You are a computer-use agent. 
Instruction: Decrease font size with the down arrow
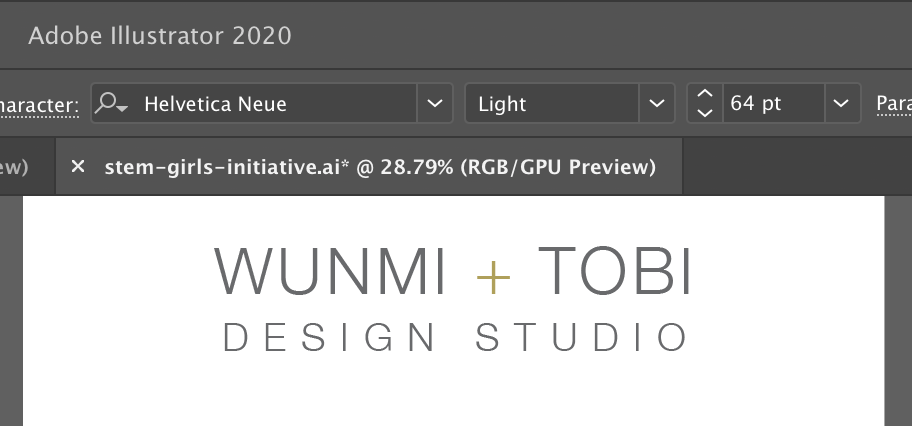pos(705,113)
